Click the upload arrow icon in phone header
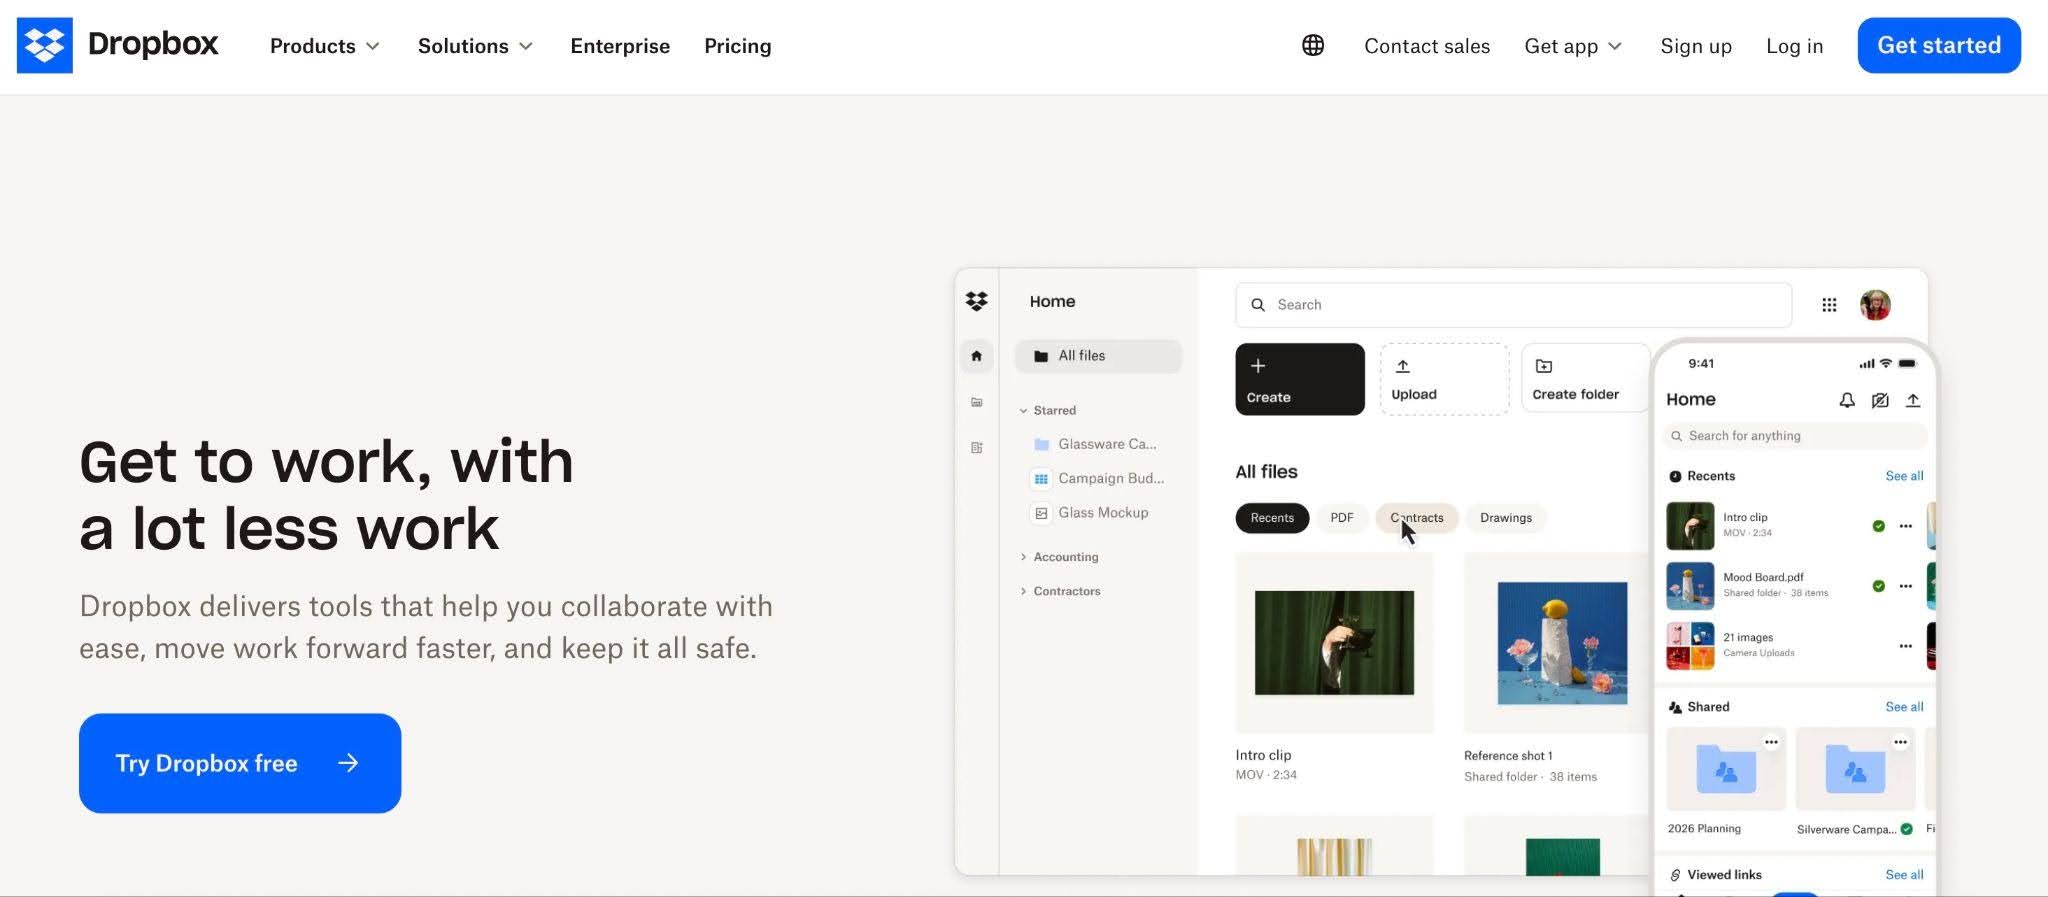This screenshot has height=897, width=2048. [1913, 400]
